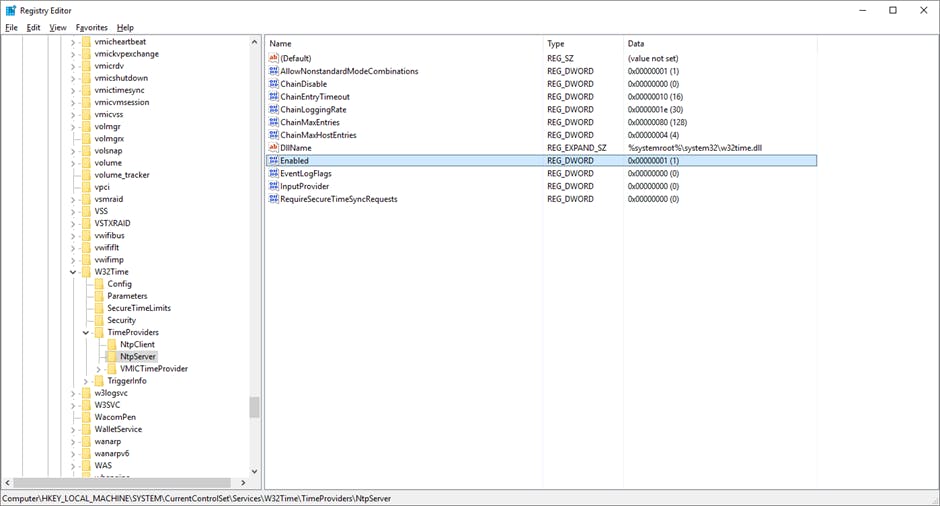Click the tree pane vertical scrollbar thumb
Screen dimensions: 940x506
point(254,406)
